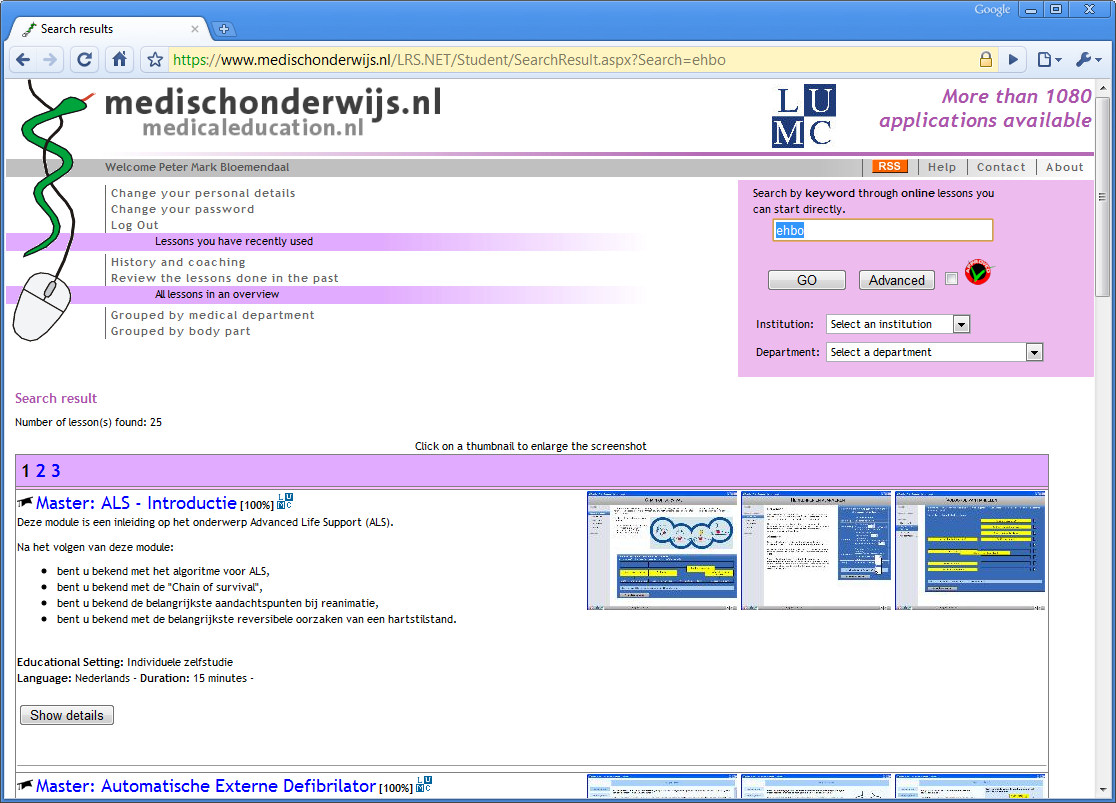Screen dimensions: 1116x803
Task: Open the Select a department dropdown
Action: tap(934, 352)
